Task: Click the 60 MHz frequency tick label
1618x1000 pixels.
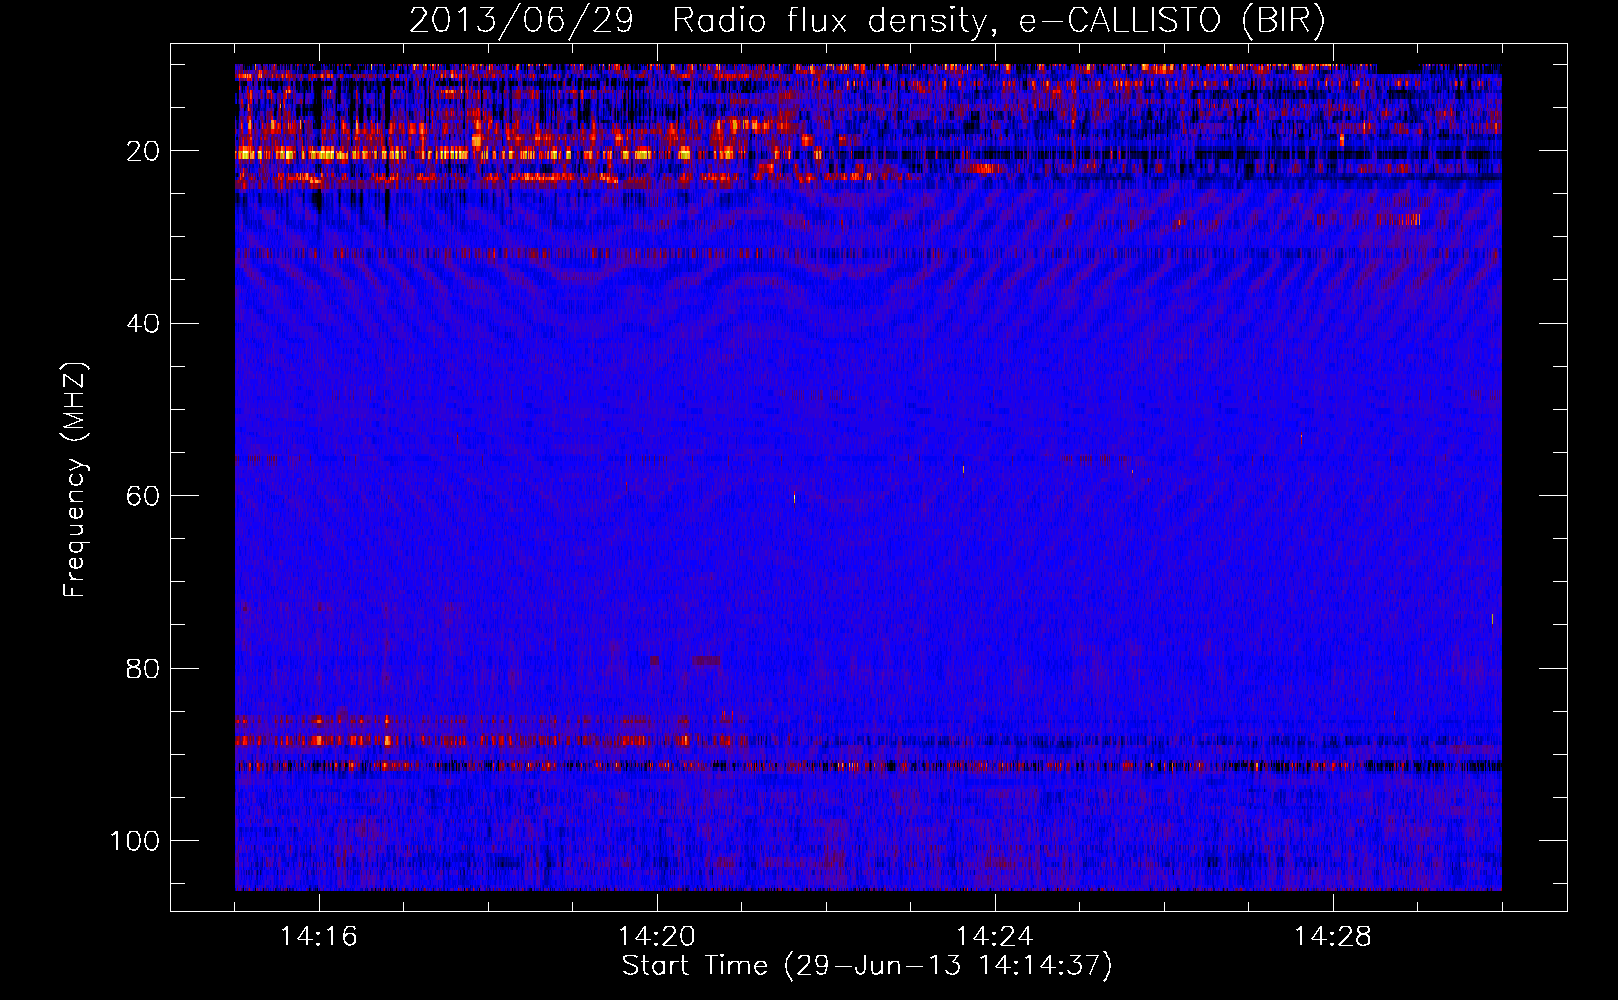Action: tap(143, 496)
